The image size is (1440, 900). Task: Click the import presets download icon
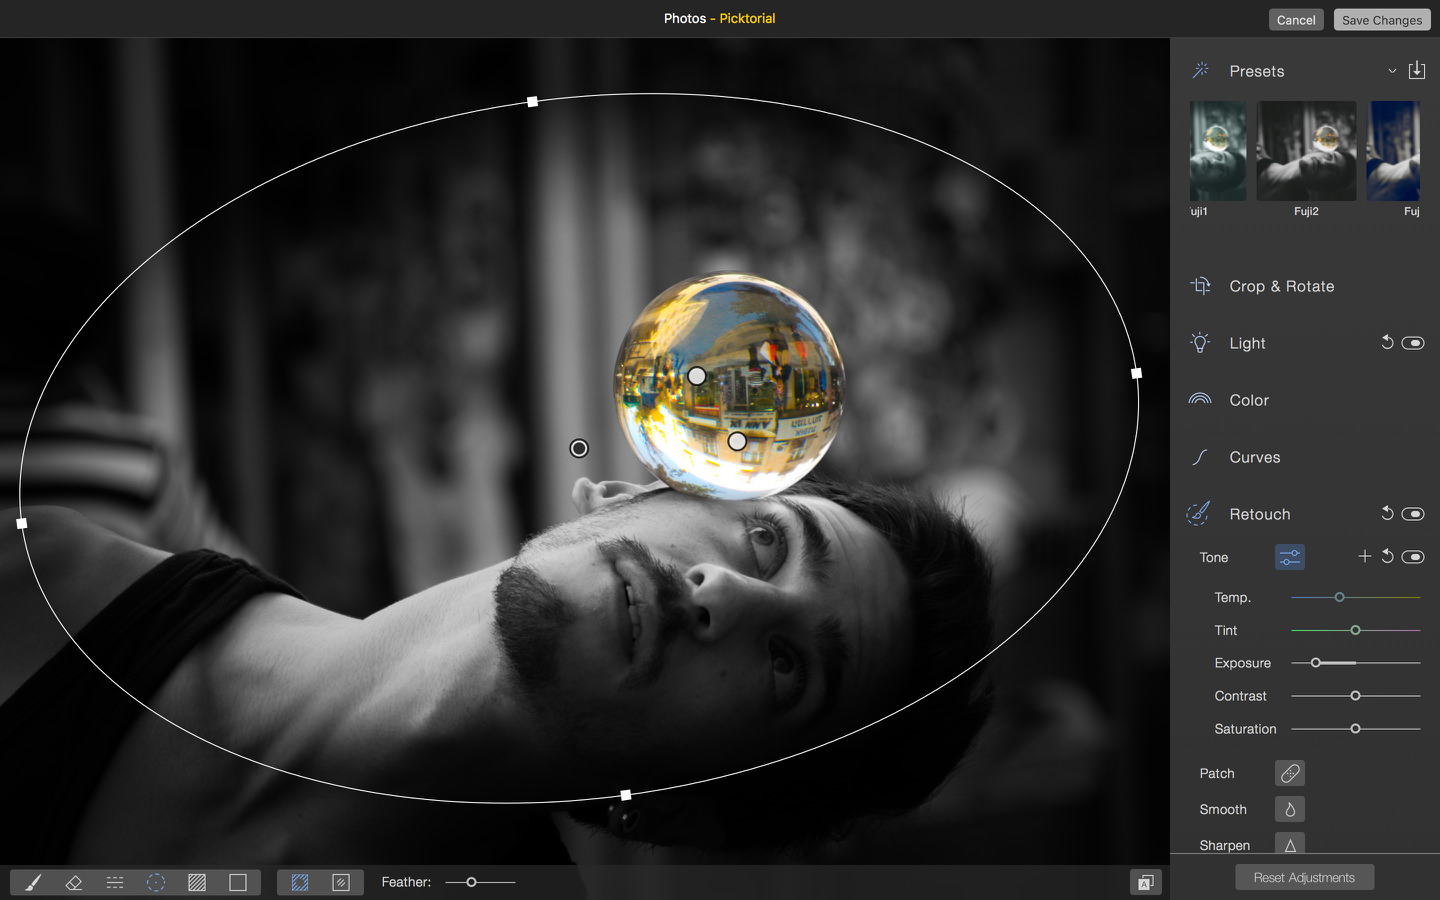(1417, 70)
